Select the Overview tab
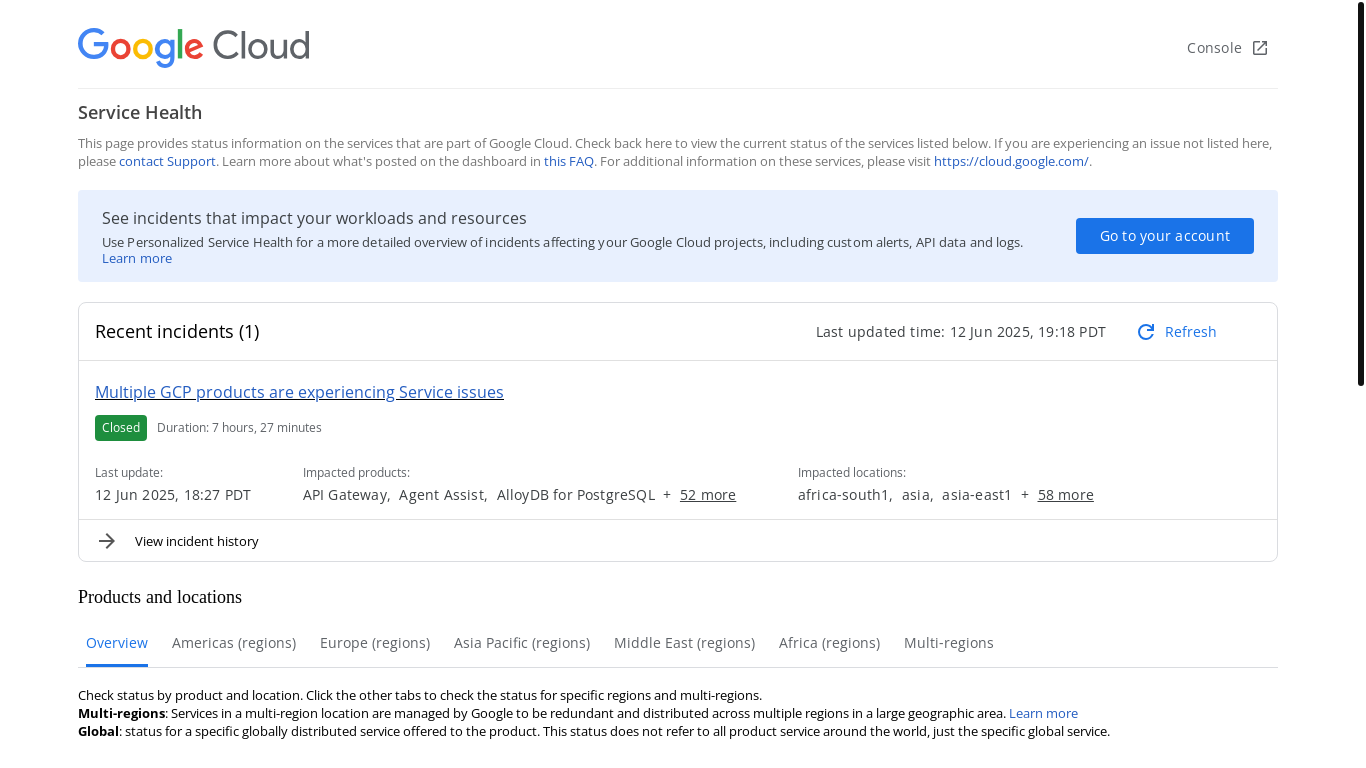The height and width of the screenshot is (768, 1366). point(117,643)
